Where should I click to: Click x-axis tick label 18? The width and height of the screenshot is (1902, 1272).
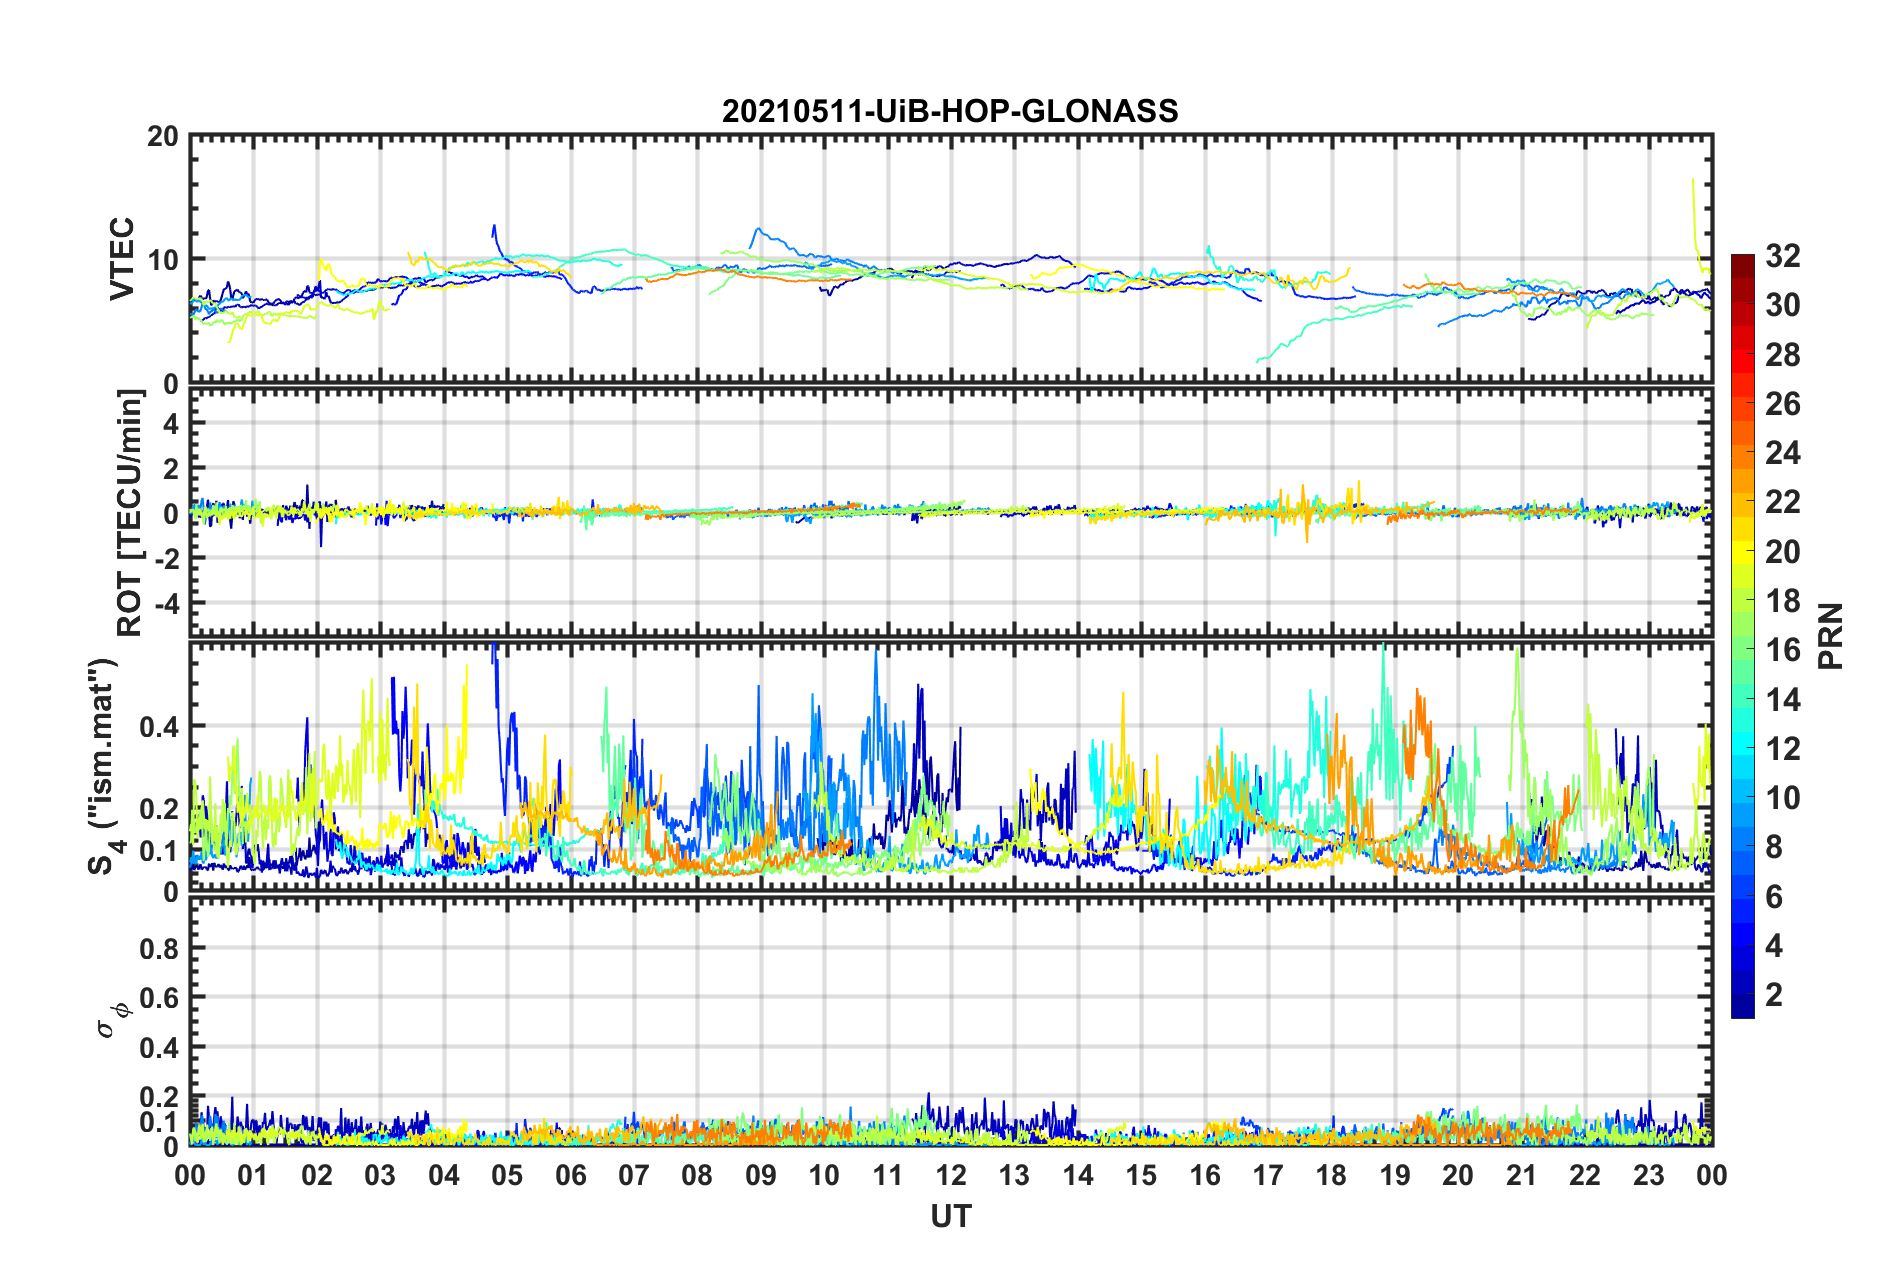tap(1331, 1175)
